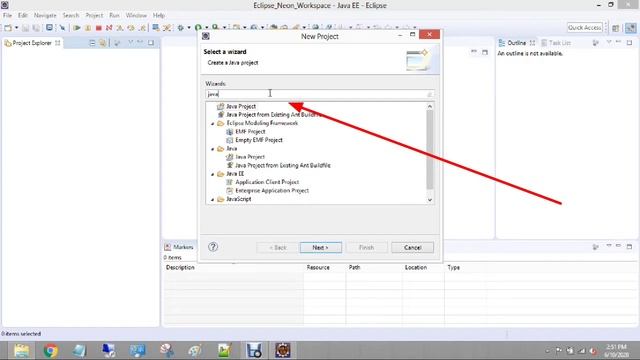Open the Help menu
Image resolution: width=640 pixels, height=360 pixels.
tap(159, 15)
